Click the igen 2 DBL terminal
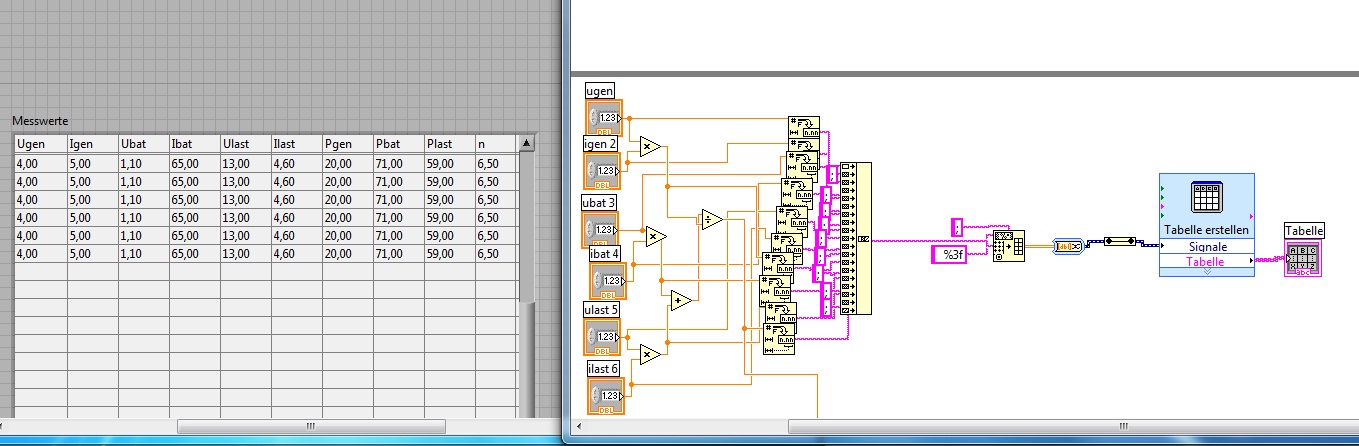Image resolution: width=1359 pixels, height=446 pixels. pos(603,171)
